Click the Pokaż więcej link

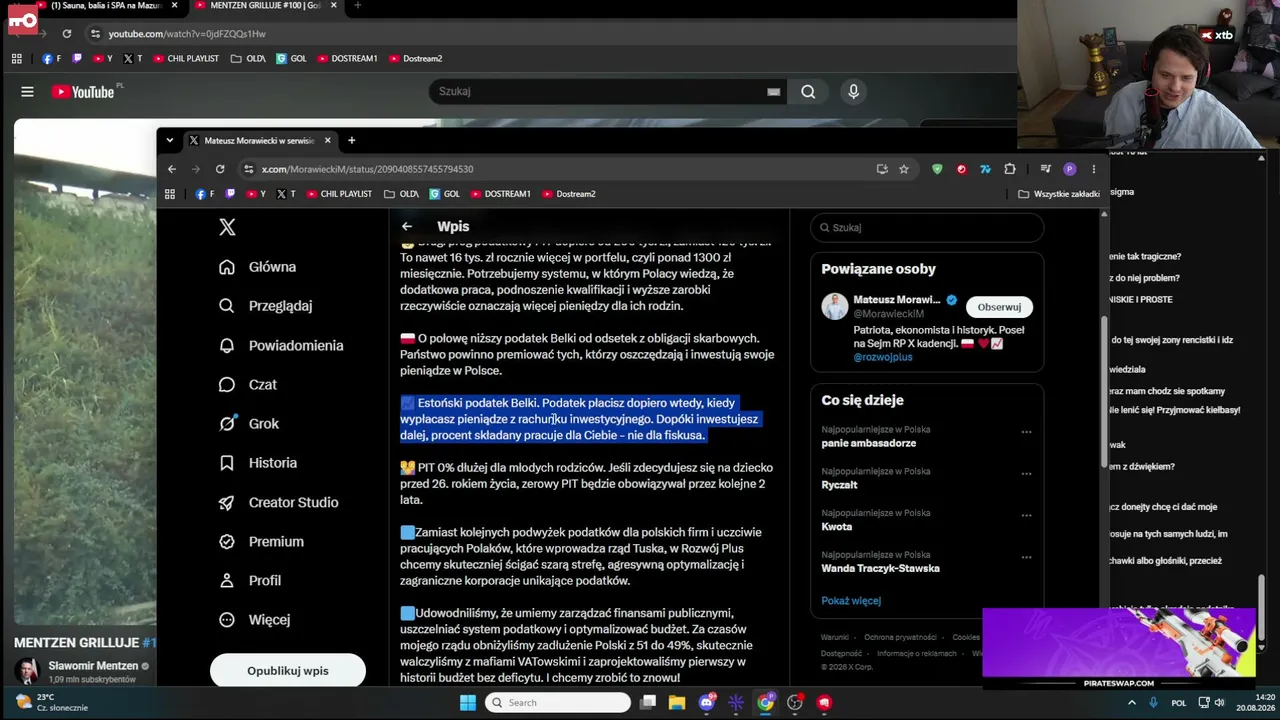[x=851, y=601]
